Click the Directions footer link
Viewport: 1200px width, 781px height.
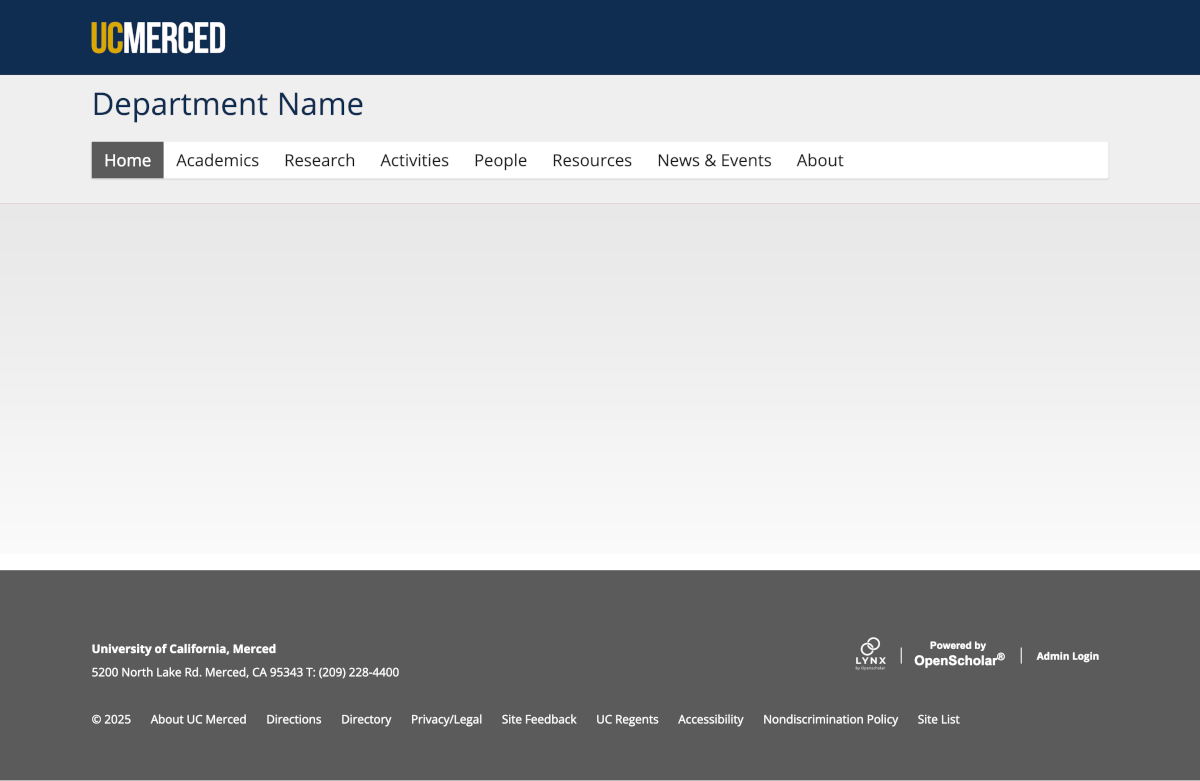pos(294,719)
